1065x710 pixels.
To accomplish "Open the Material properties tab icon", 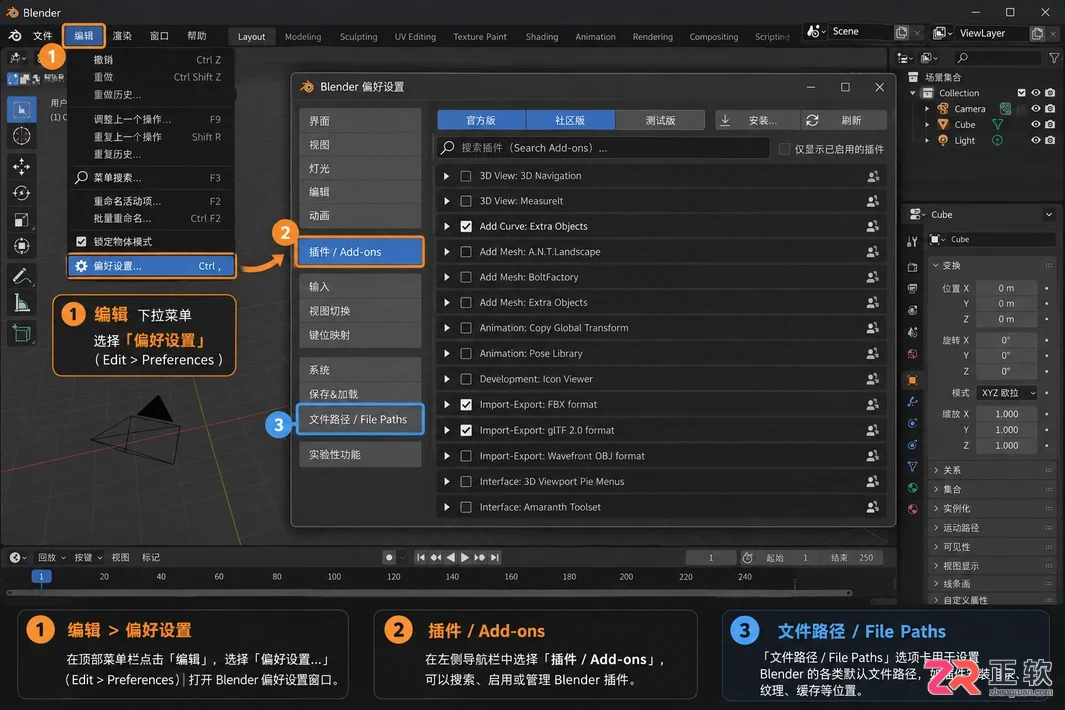I will [x=912, y=509].
